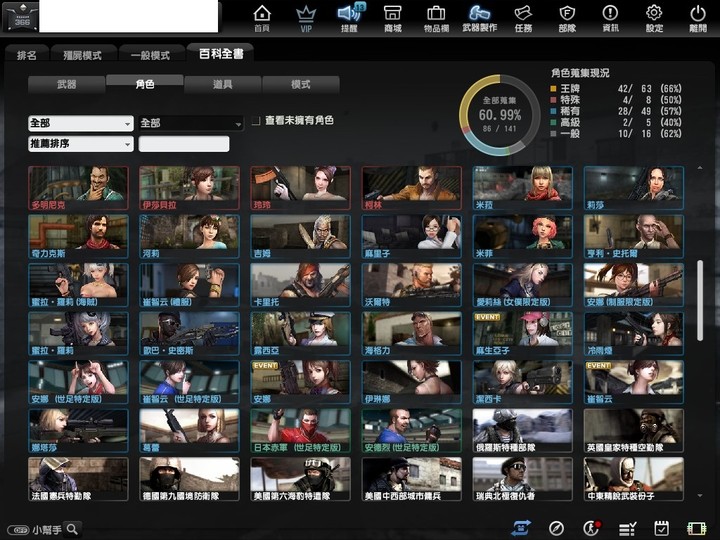This screenshot has height=540, width=720.
Task: Select the 道具 category tab
Action: point(223,84)
